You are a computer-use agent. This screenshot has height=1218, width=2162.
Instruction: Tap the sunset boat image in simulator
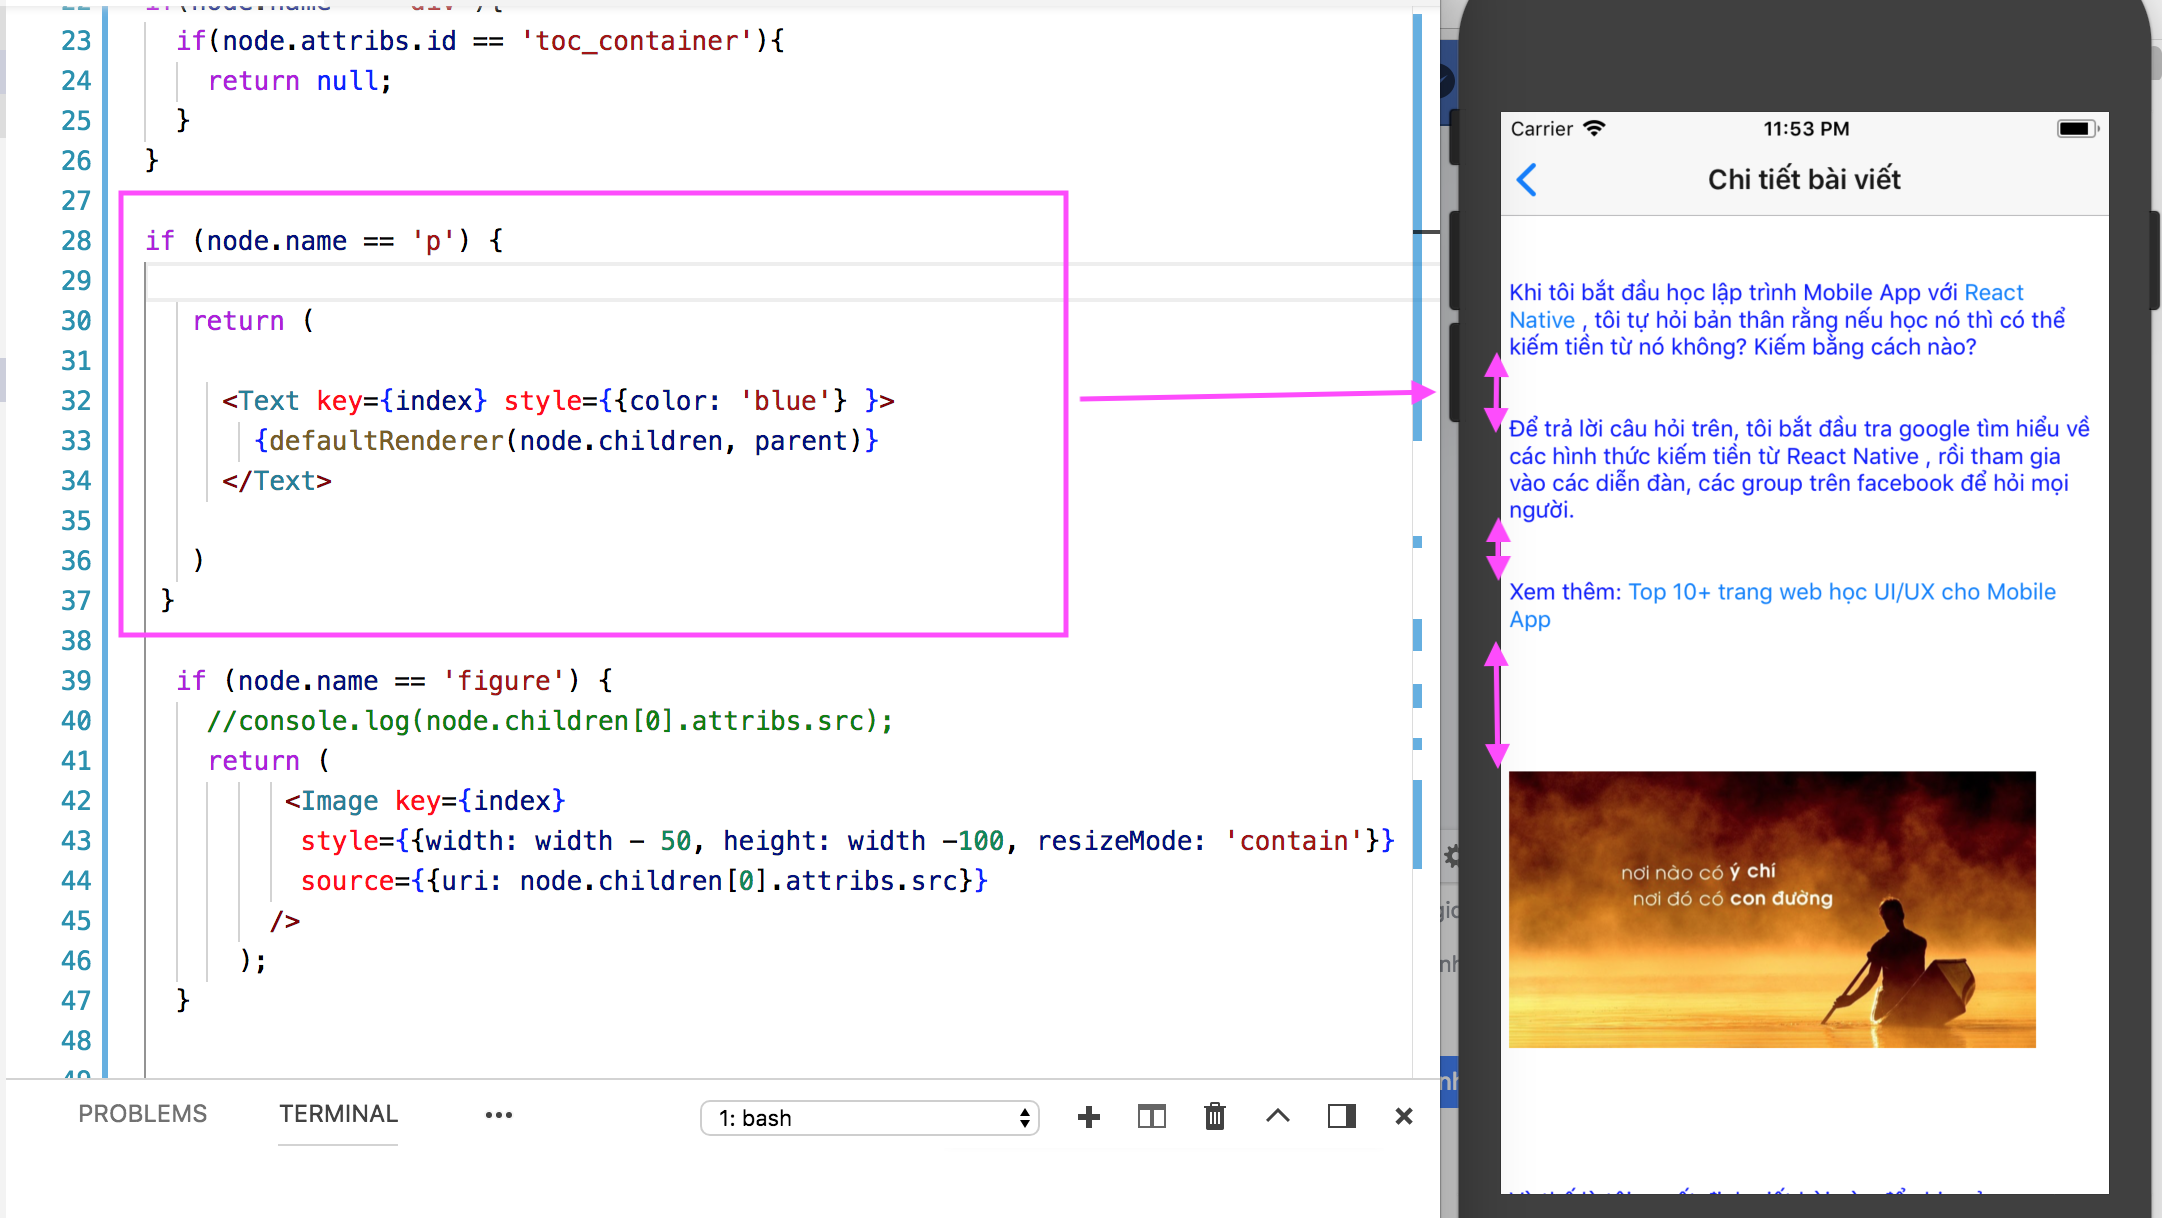pos(1772,909)
